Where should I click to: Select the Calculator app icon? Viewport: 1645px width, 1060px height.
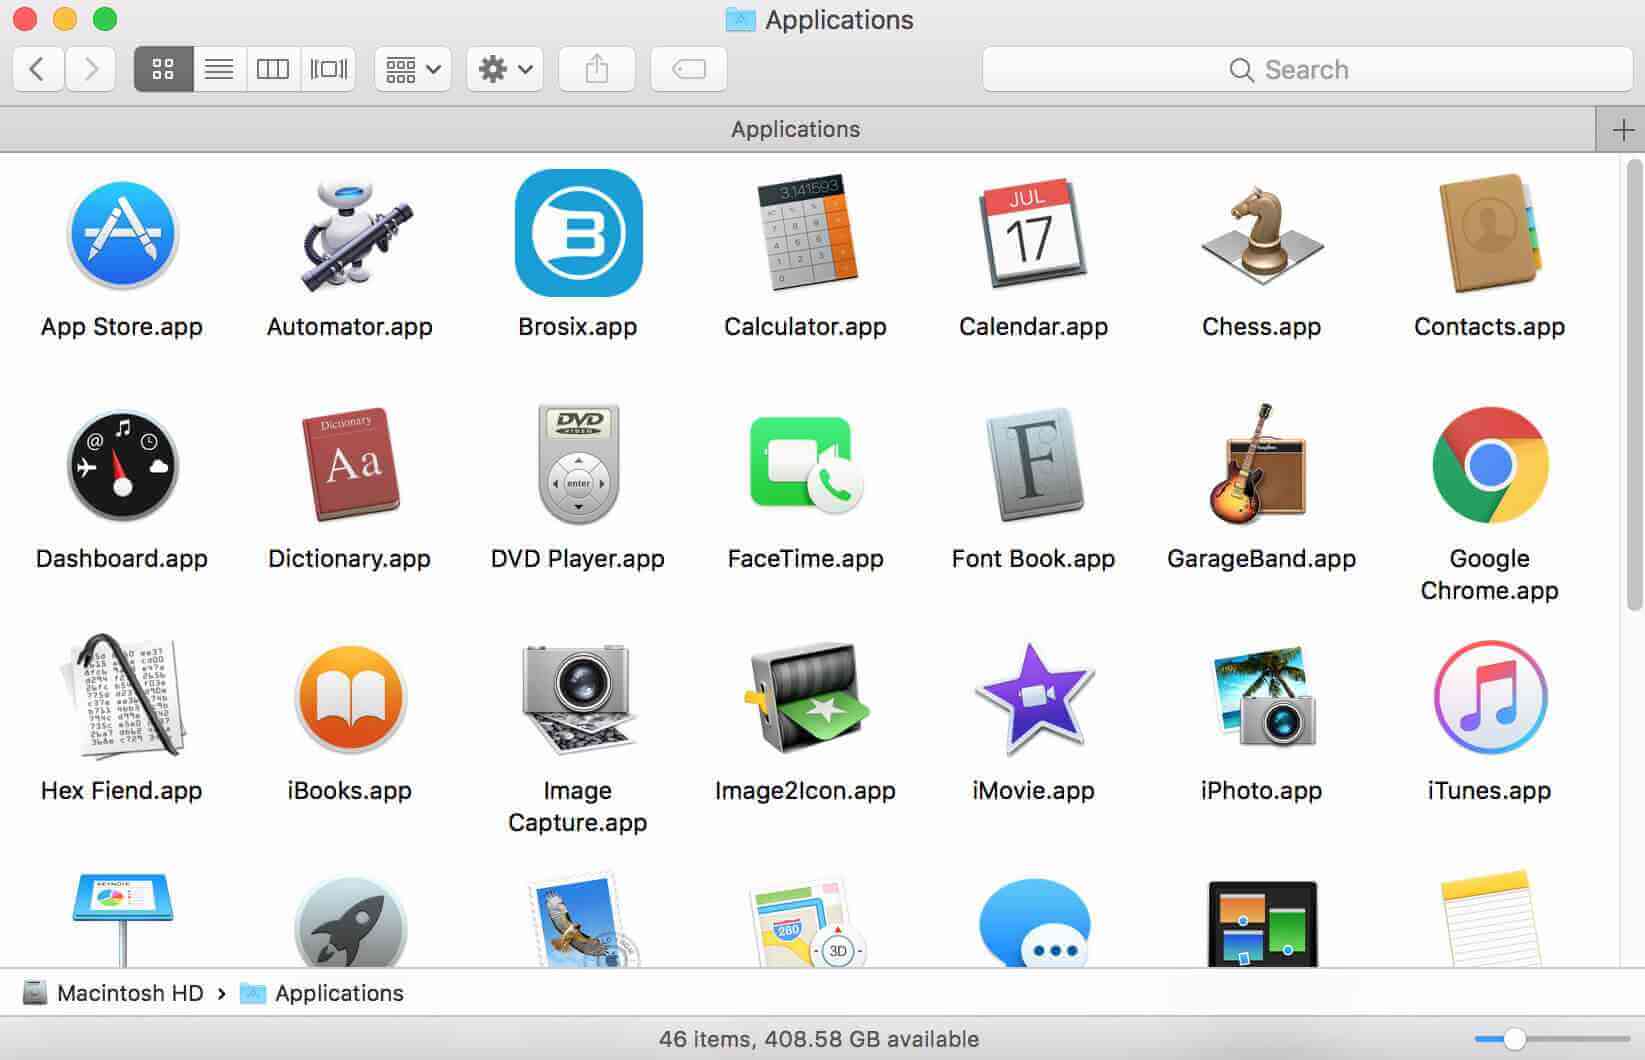click(x=806, y=233)
